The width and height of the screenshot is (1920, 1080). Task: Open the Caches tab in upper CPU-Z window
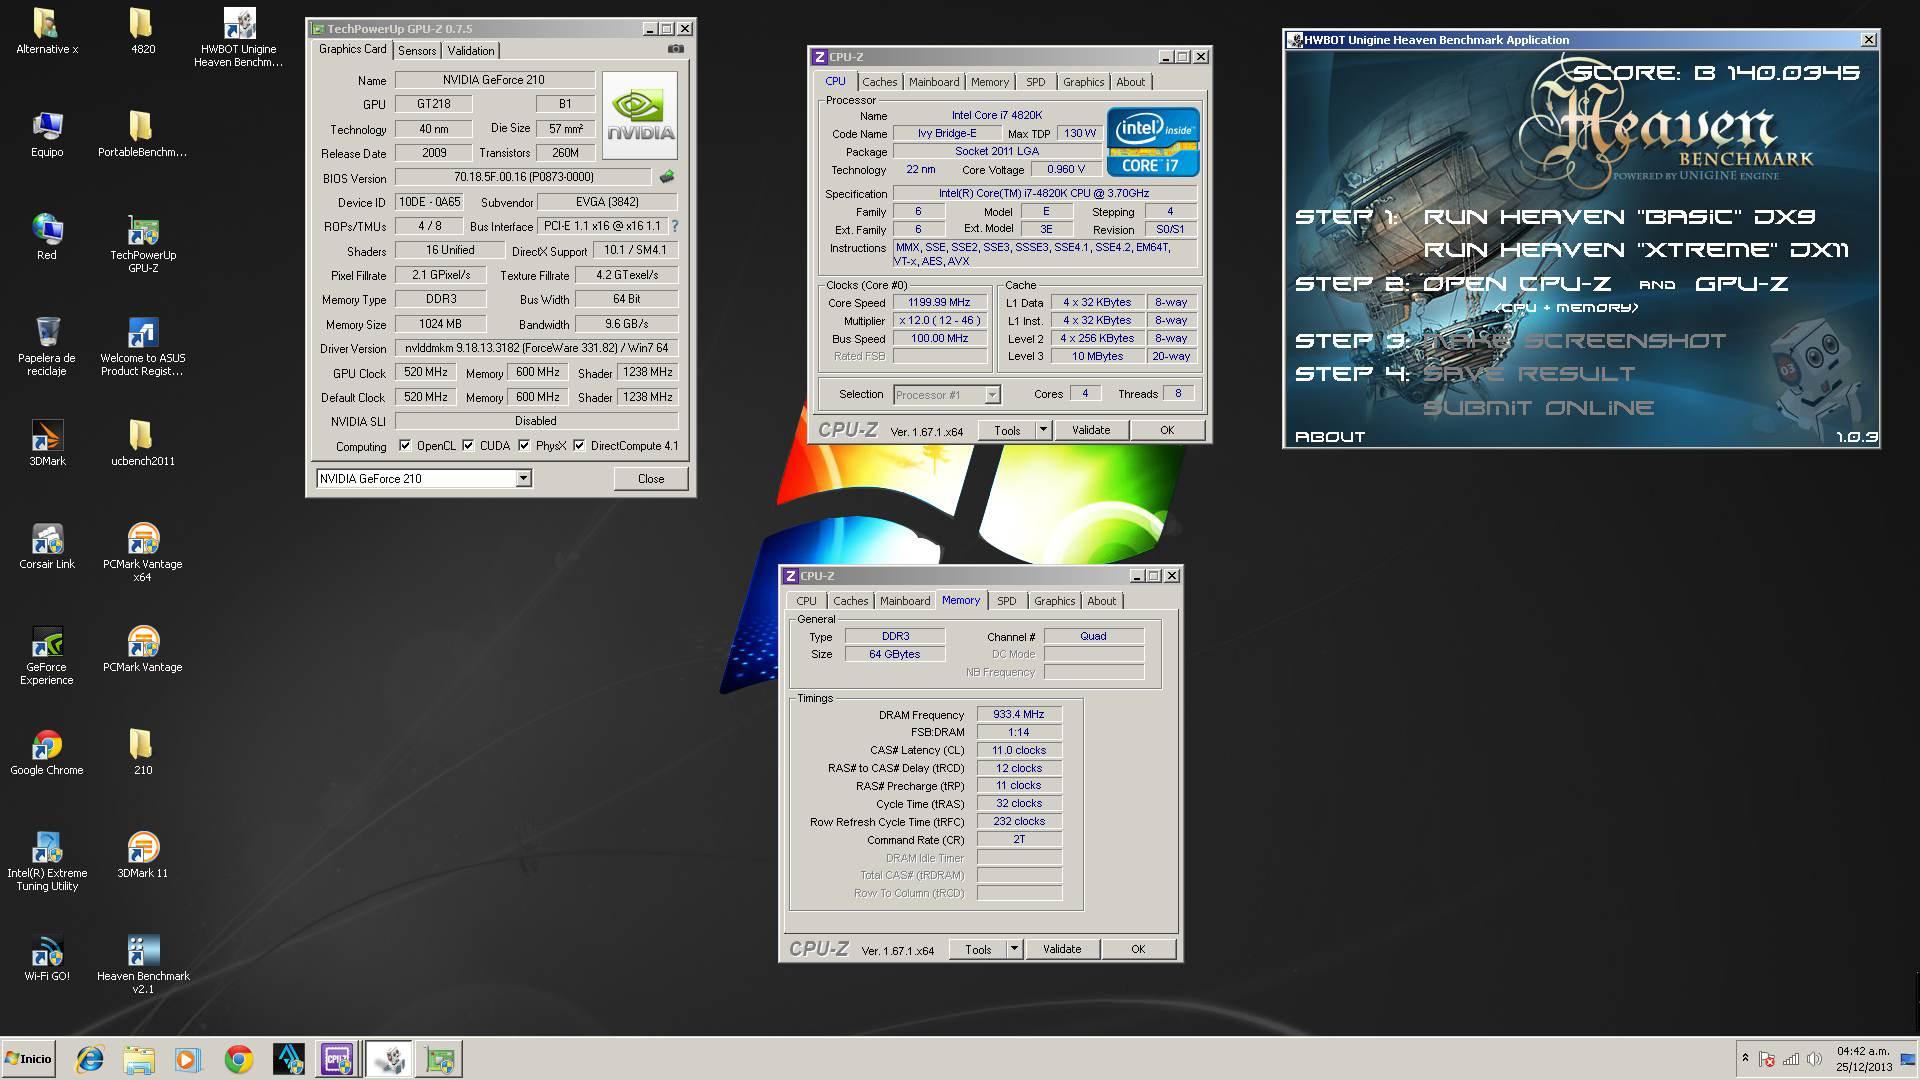(880, 82)
